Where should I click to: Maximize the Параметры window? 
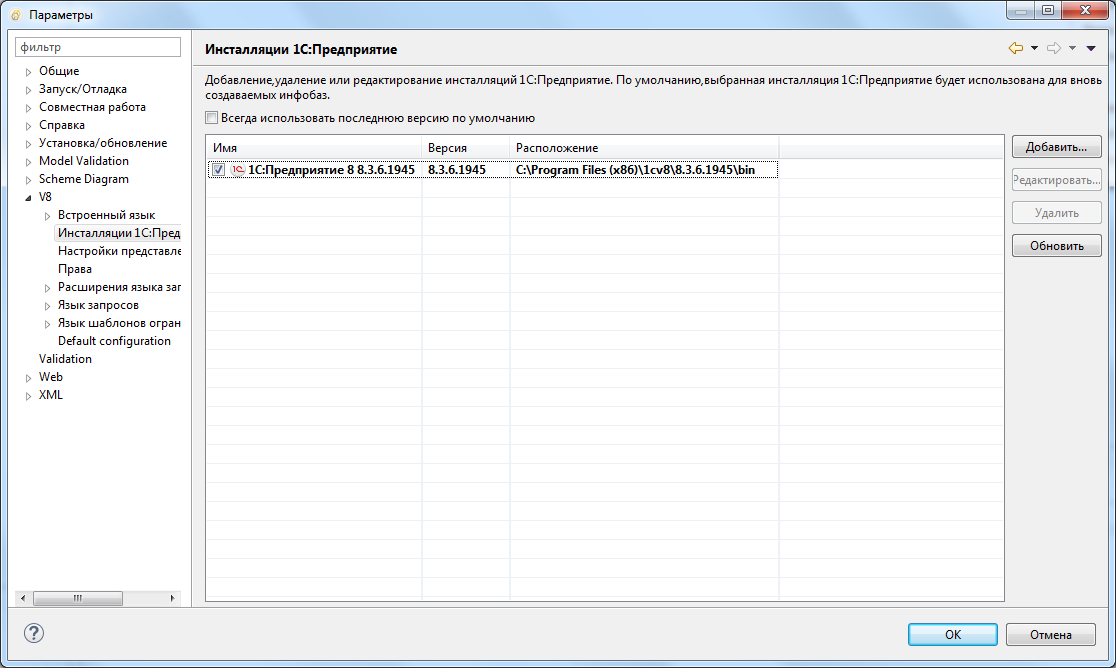tap(1048, 10)
